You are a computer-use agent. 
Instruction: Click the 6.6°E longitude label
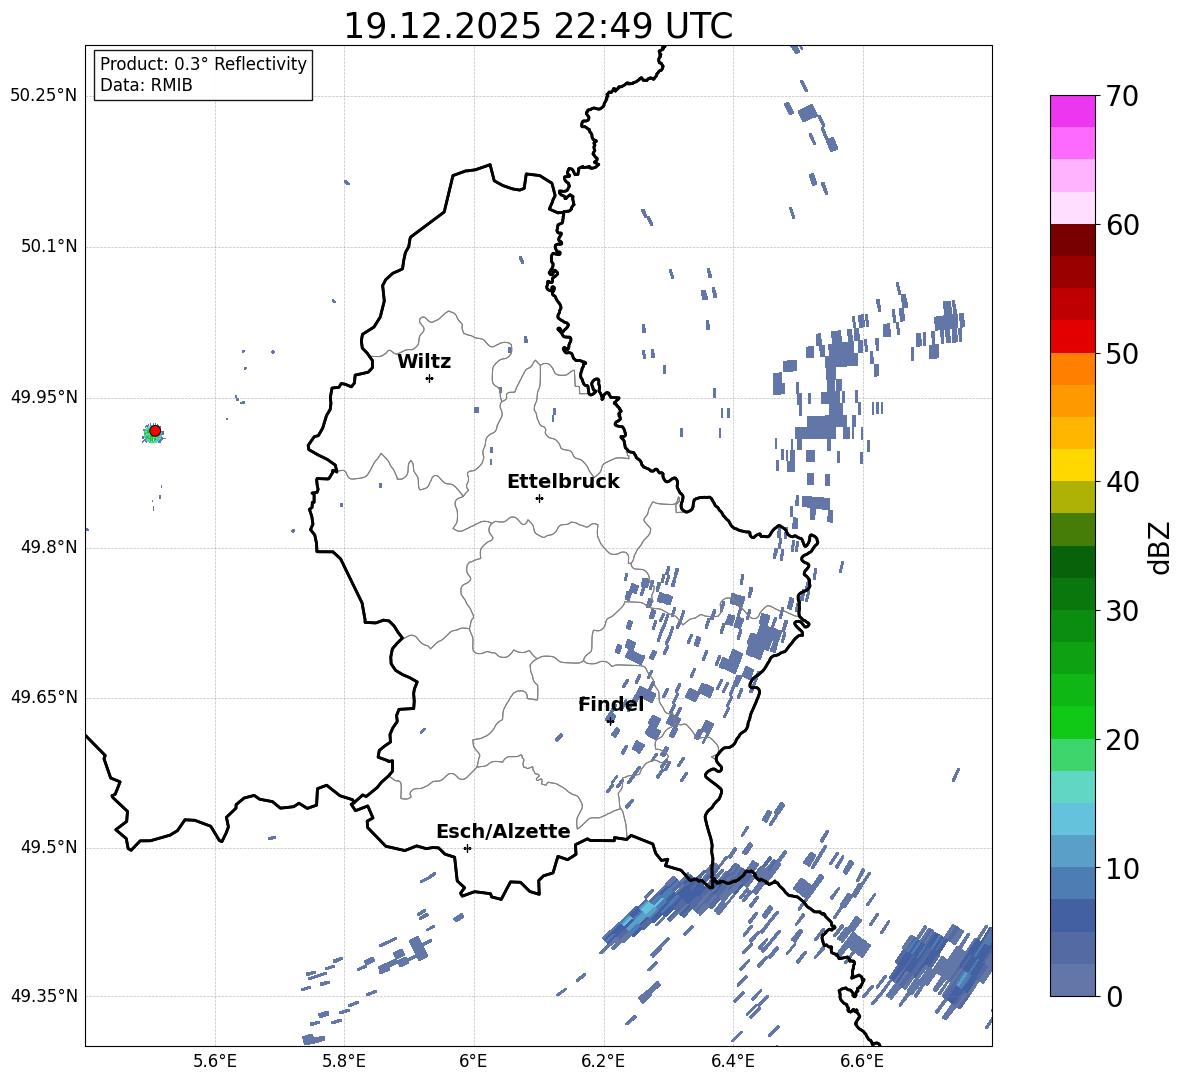[862, 1061]
